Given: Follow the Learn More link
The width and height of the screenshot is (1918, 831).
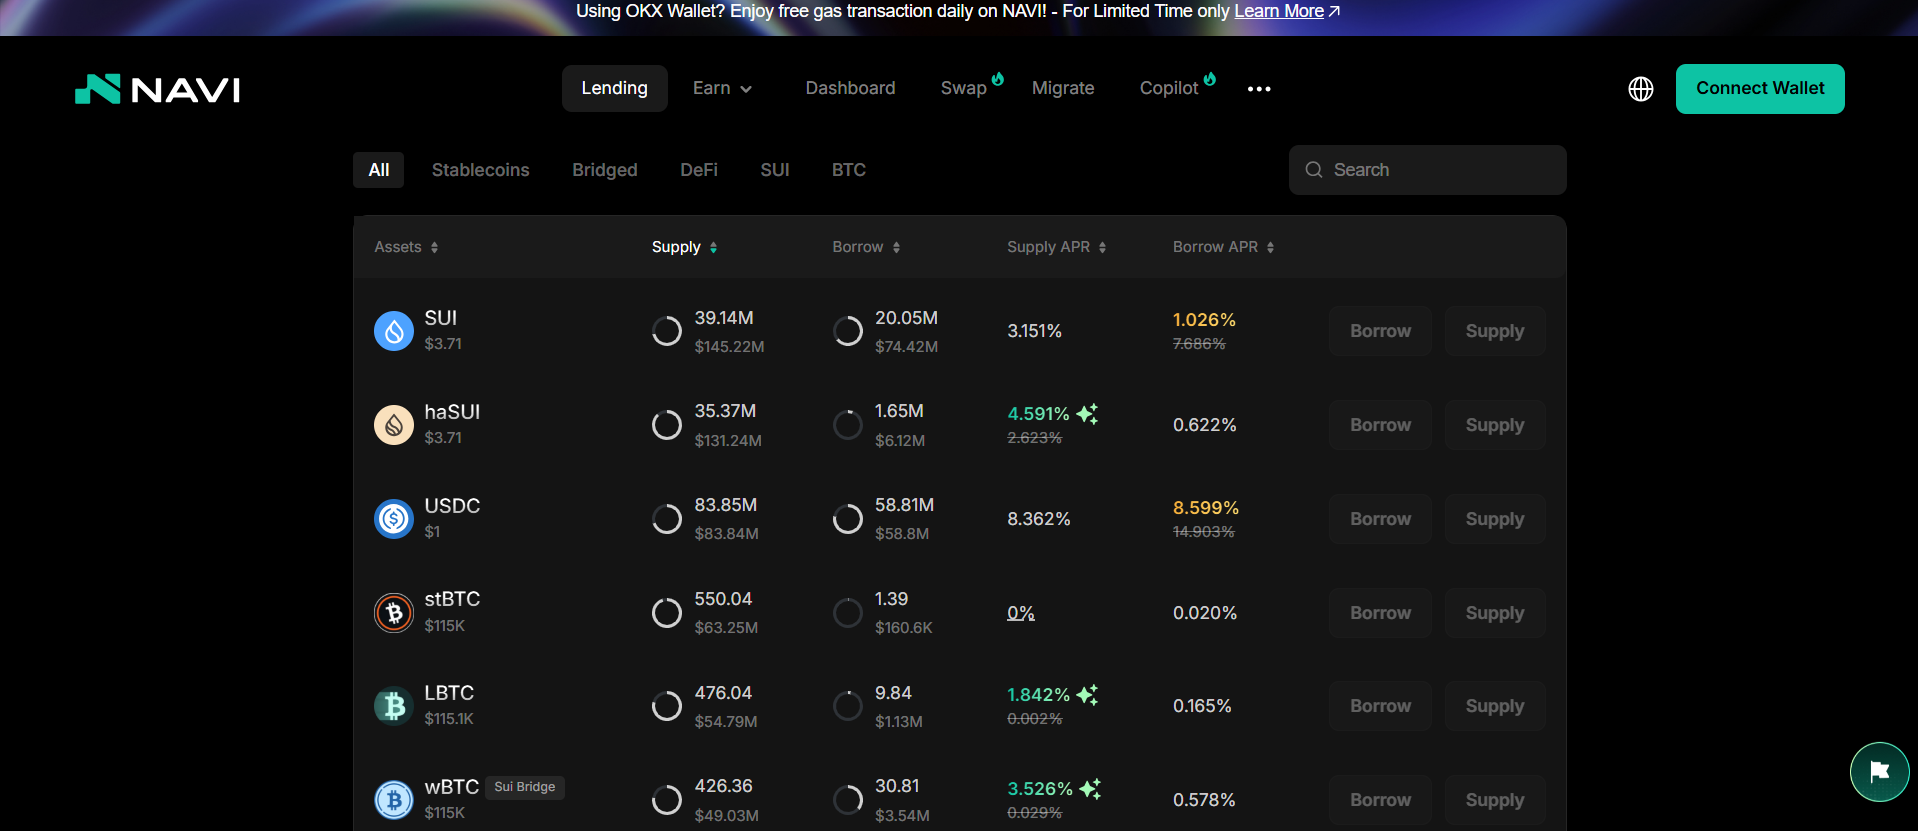Looking at the screenshot, I should tap(1279, 12).
